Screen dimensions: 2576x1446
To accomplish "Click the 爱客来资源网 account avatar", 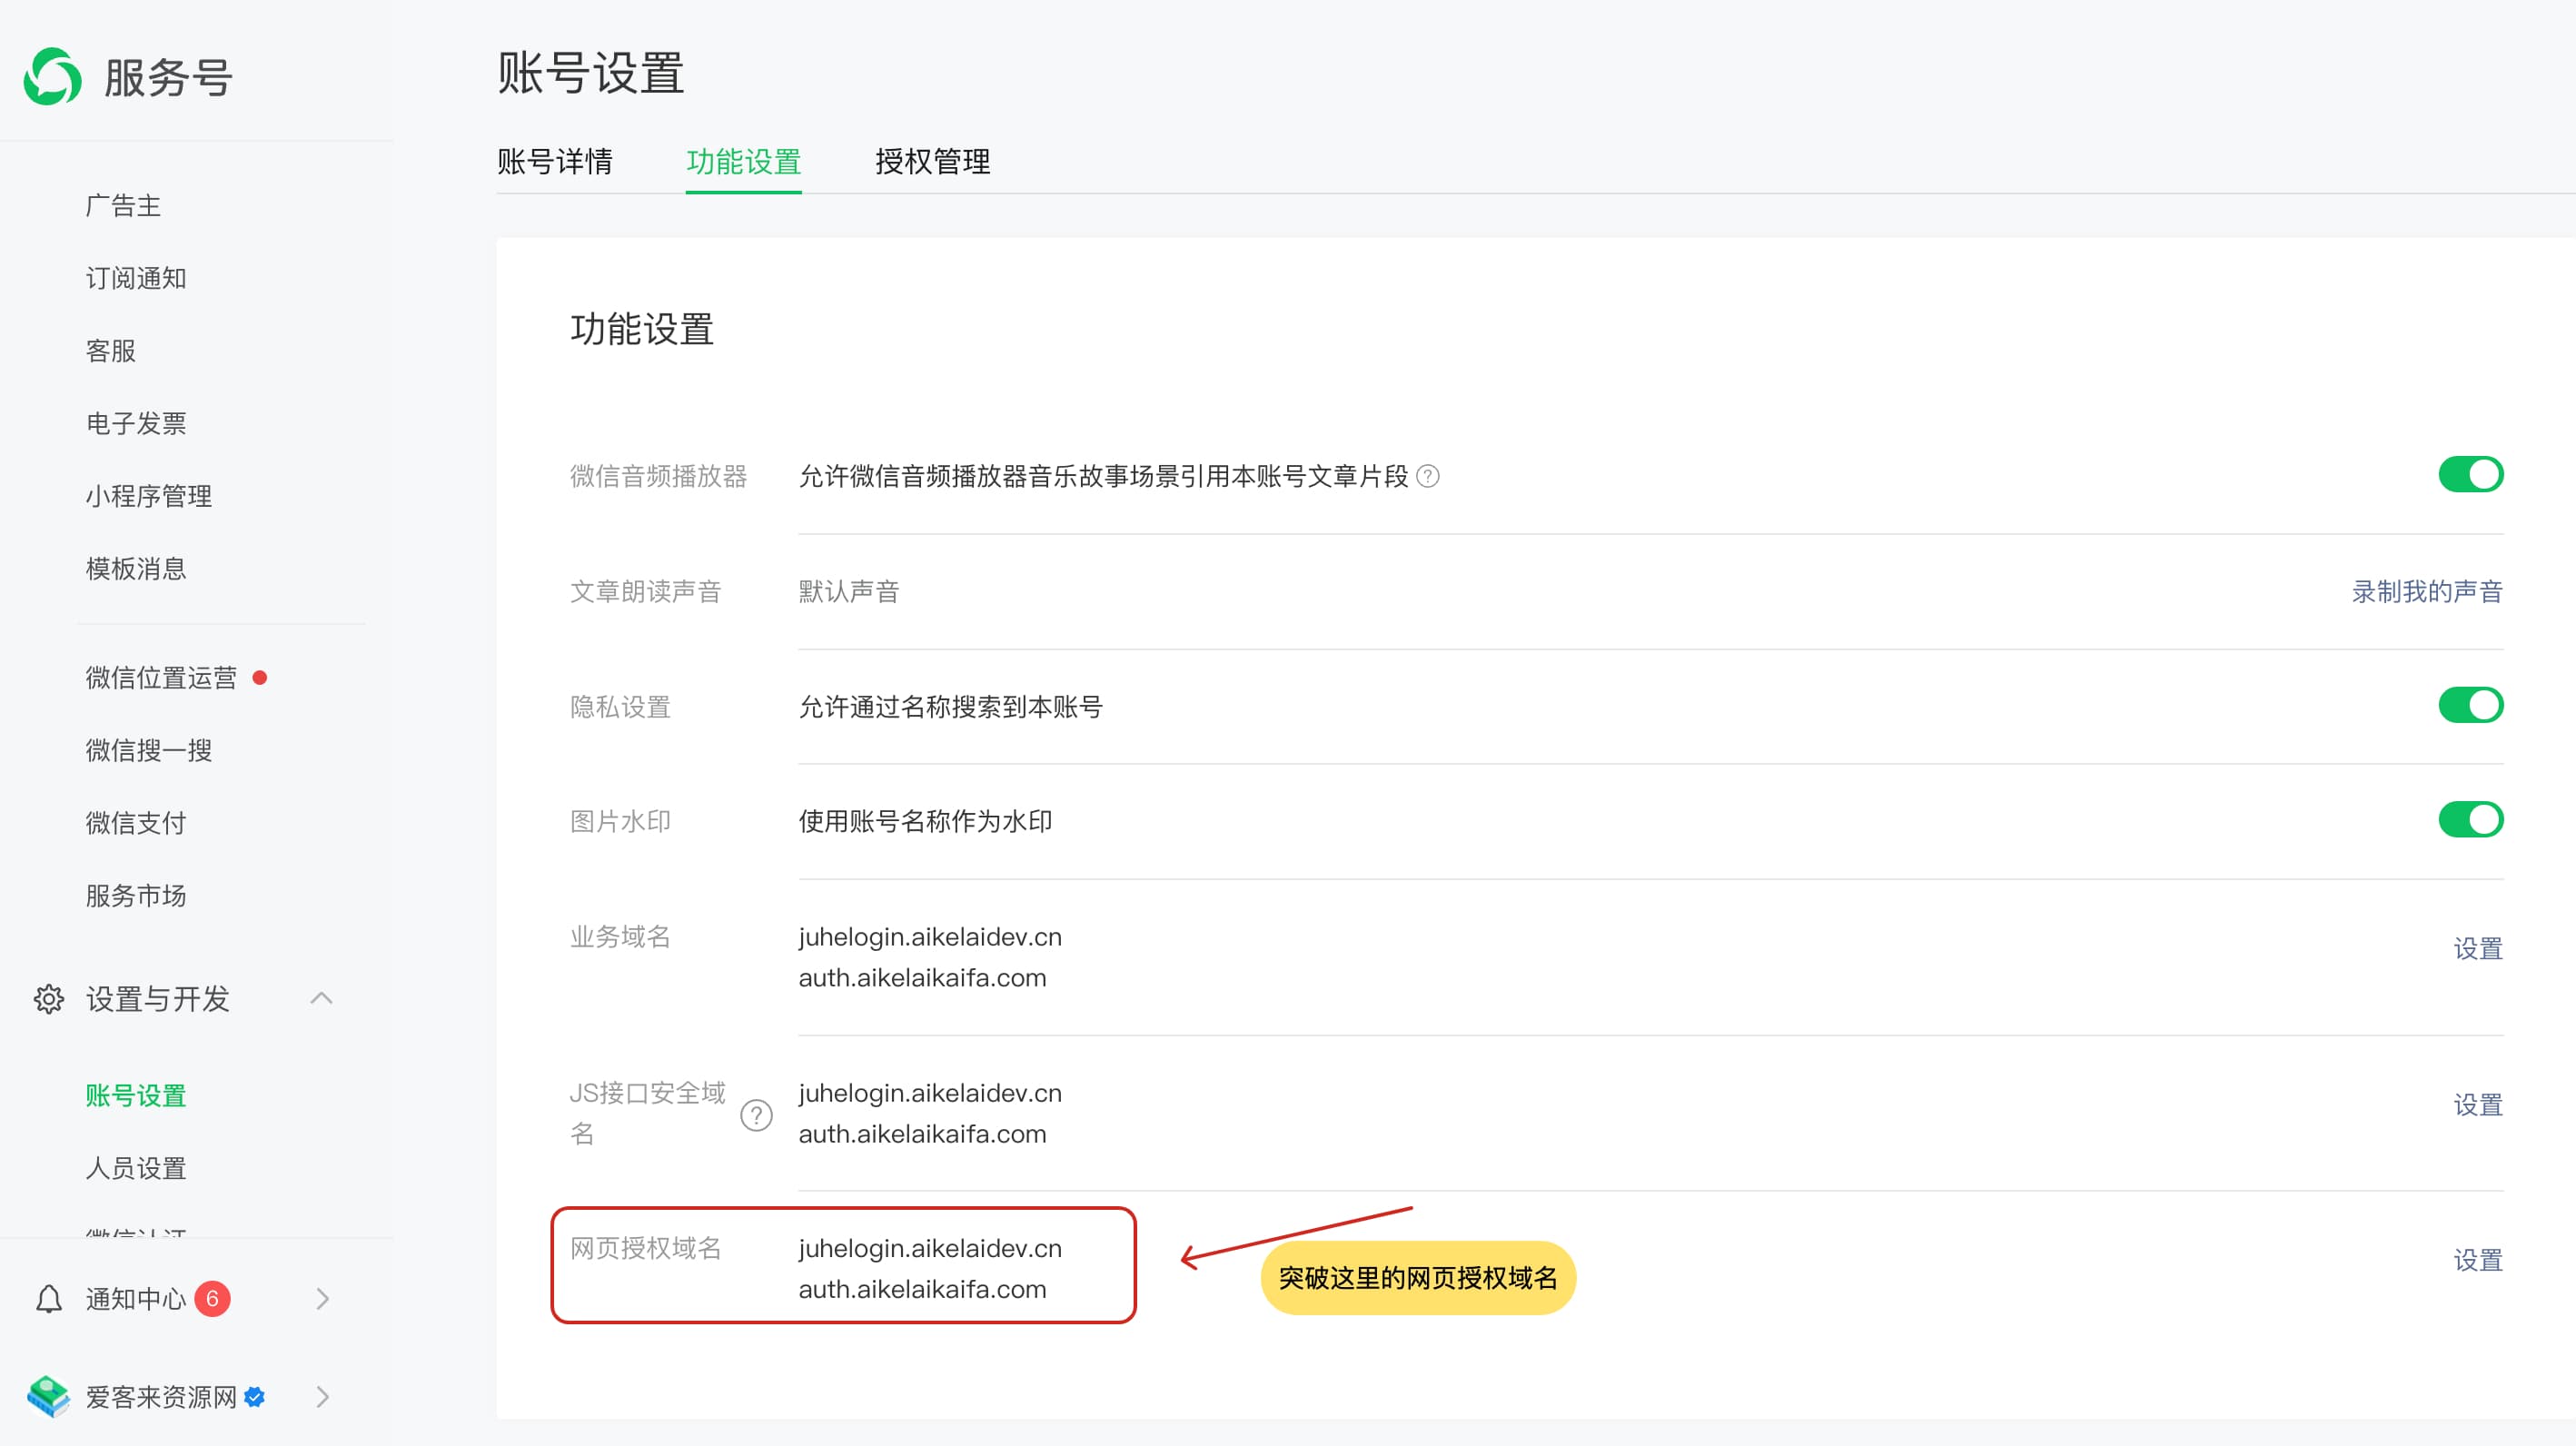I will pyautogui.click(x=48, y=1396).
